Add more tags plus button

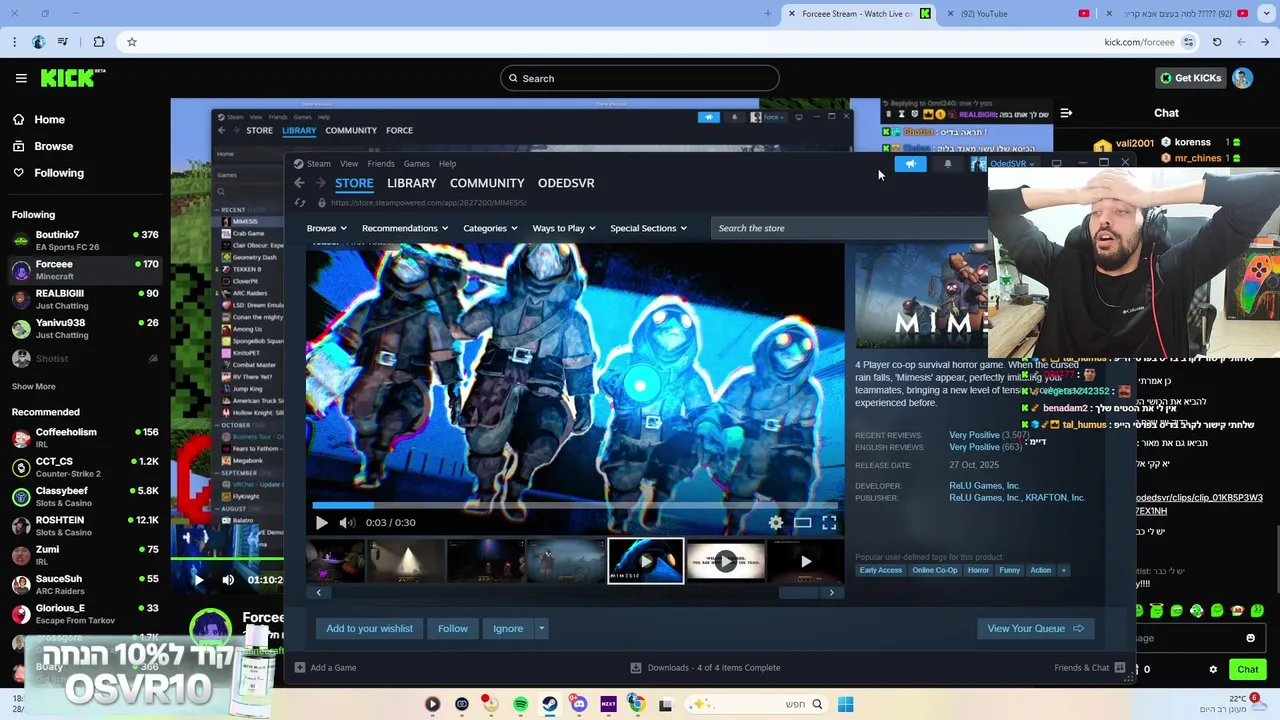(x=1063, y=570)
